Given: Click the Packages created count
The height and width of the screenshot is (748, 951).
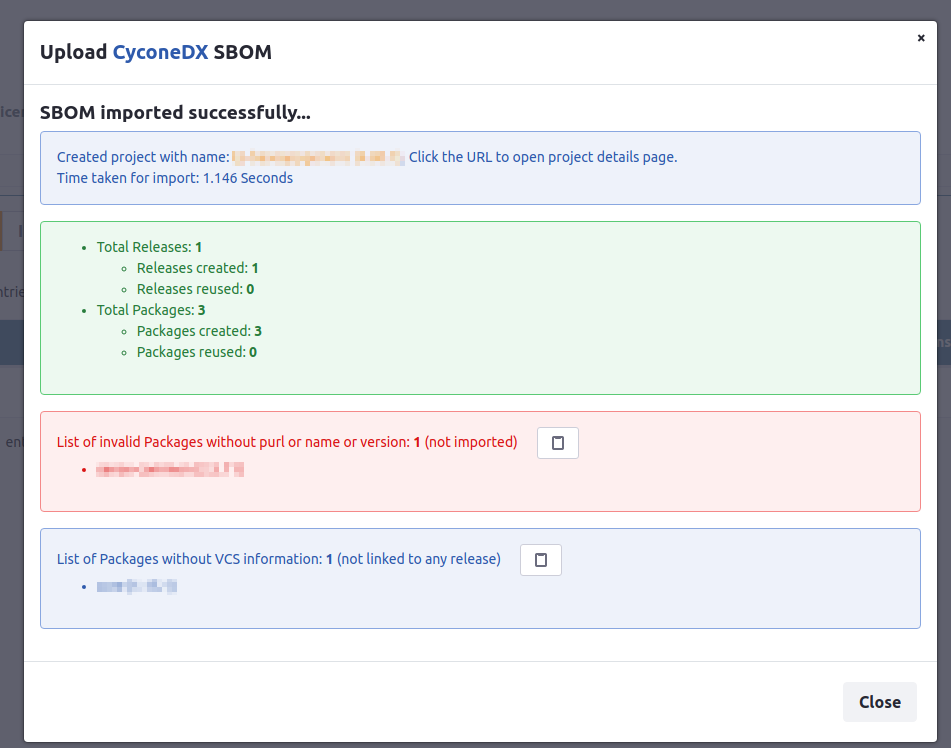Looking at the screenshot, I should pyautogui.click(x=258, y=331).
